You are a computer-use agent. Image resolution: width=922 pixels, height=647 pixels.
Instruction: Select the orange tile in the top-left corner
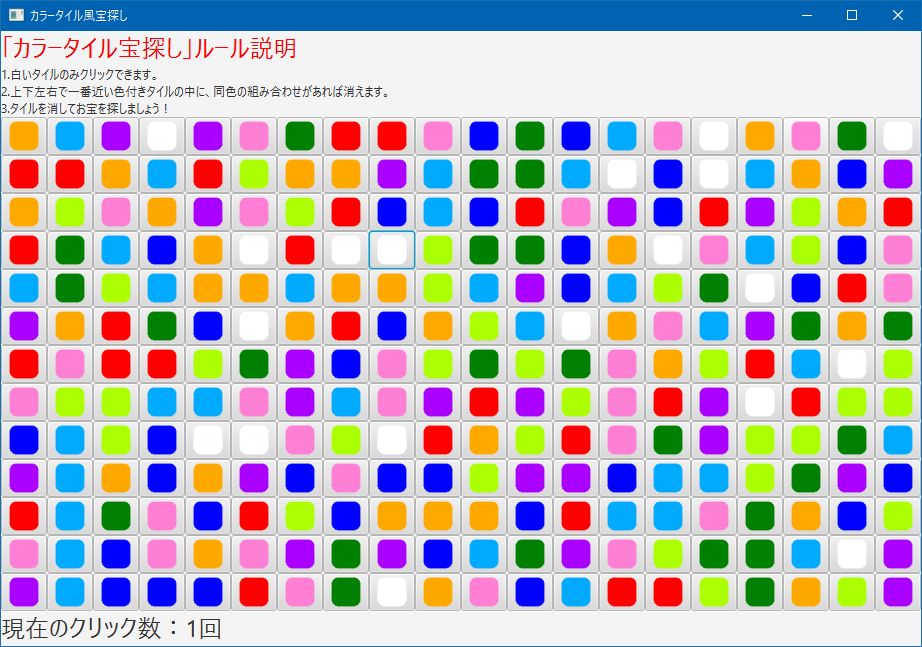tap(24, 135)
